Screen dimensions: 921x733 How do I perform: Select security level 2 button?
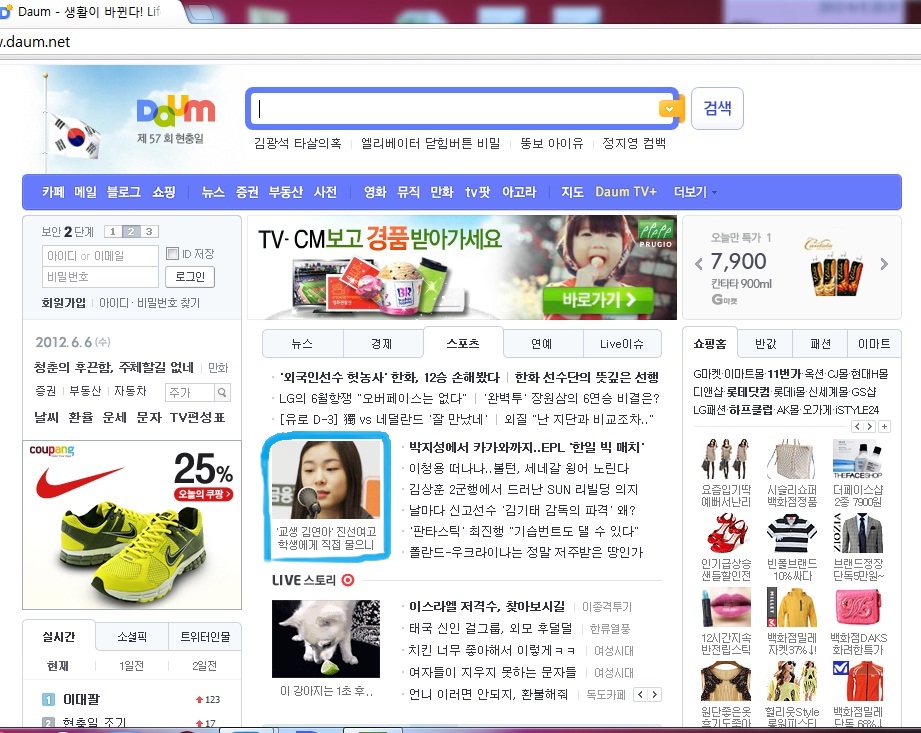click(131, 231)
